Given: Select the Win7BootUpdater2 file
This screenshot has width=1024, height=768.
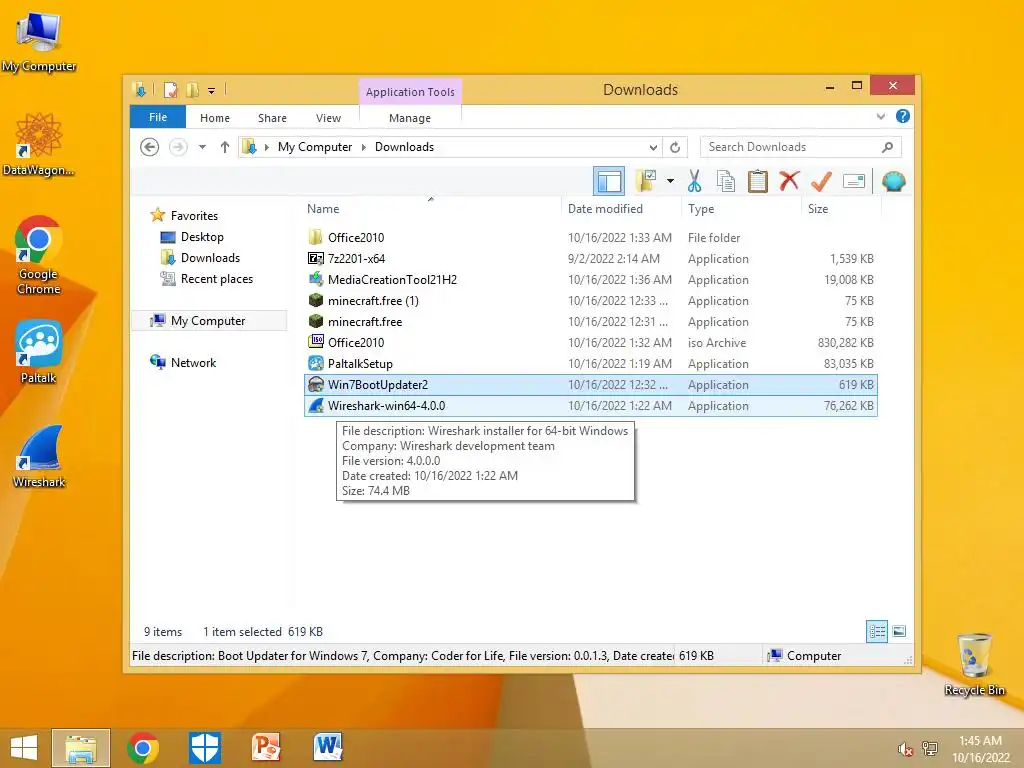Looking at the screenshot, I should pos(591,385).
